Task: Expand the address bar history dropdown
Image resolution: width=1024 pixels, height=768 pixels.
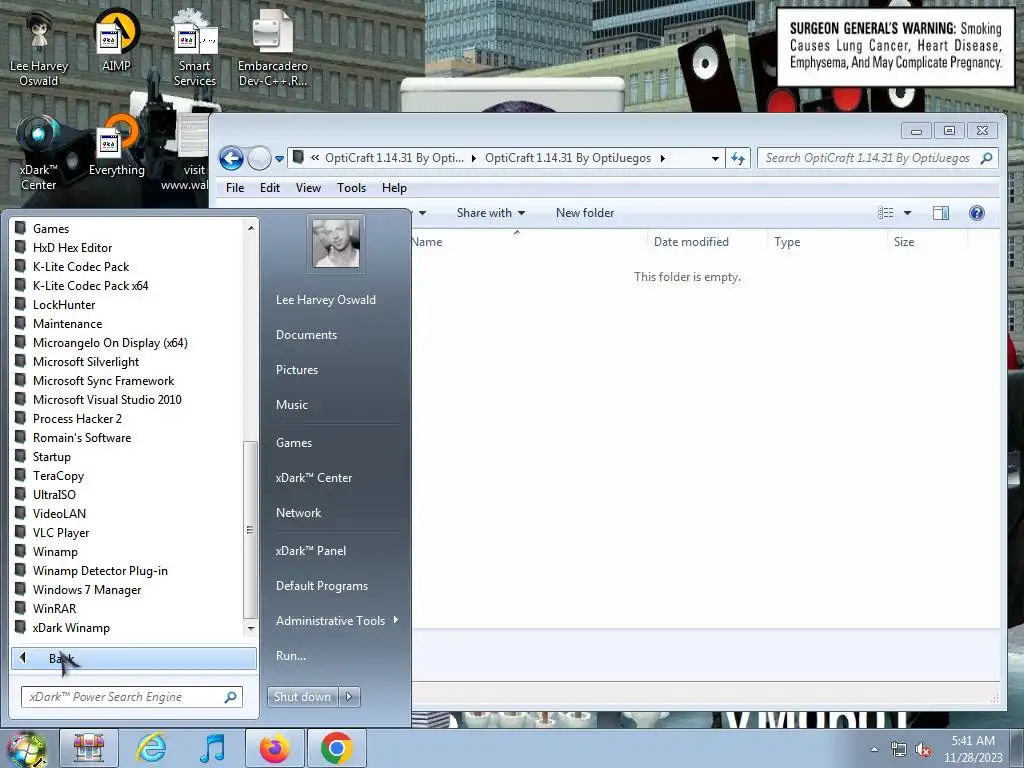Action: coord(715,159)
